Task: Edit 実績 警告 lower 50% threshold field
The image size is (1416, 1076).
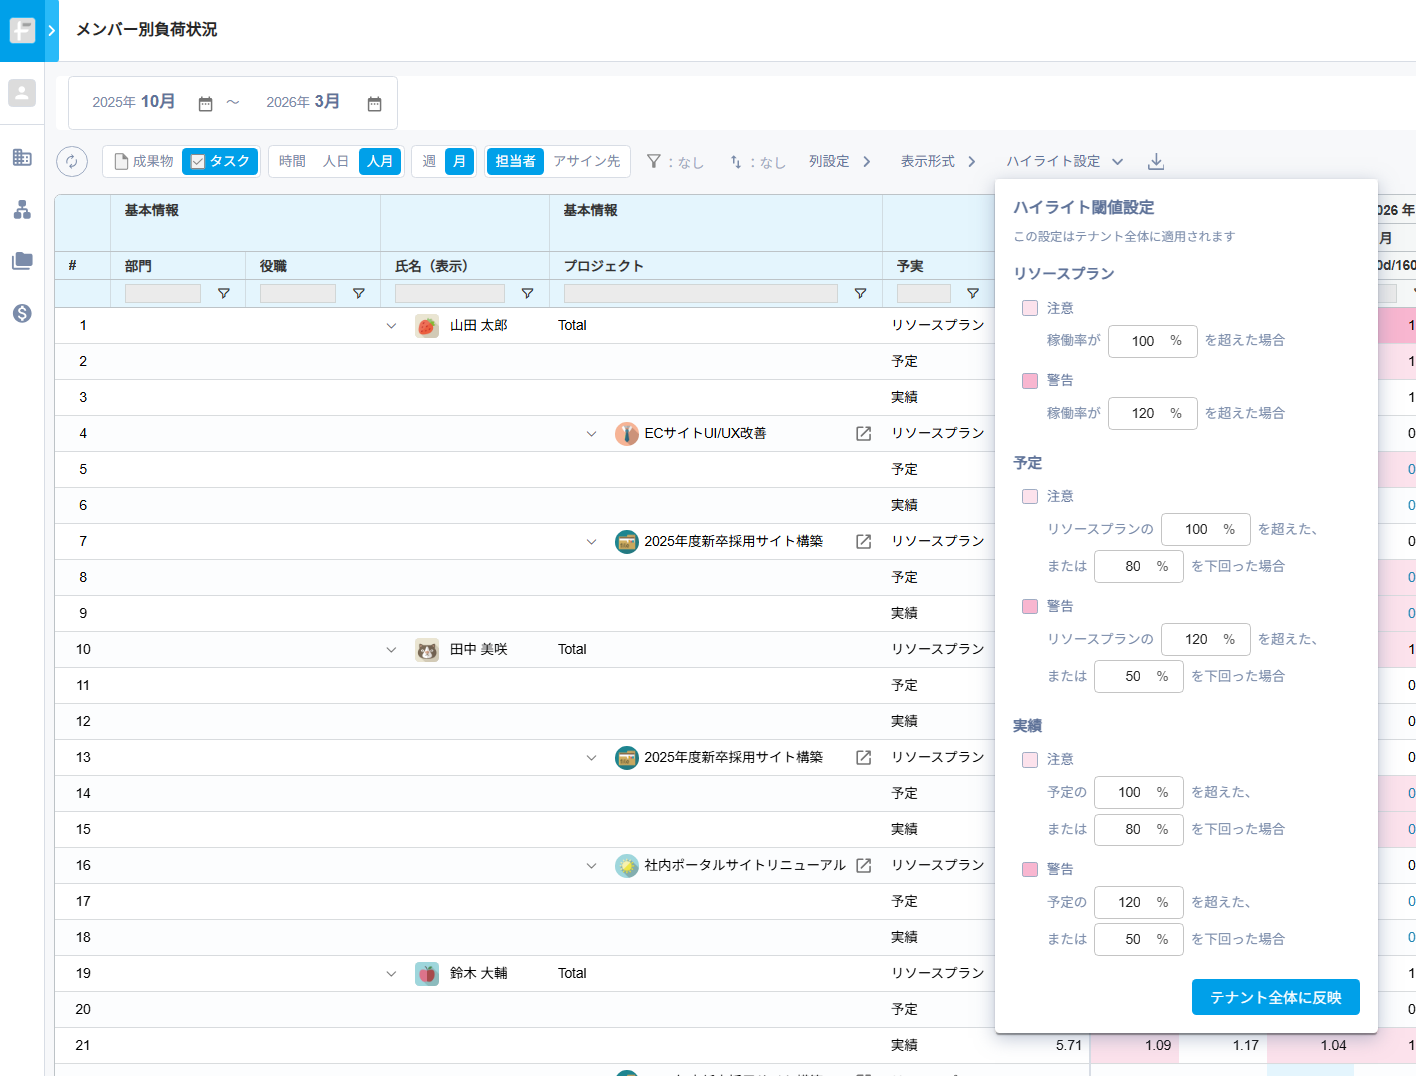Action: [1139, 939]
